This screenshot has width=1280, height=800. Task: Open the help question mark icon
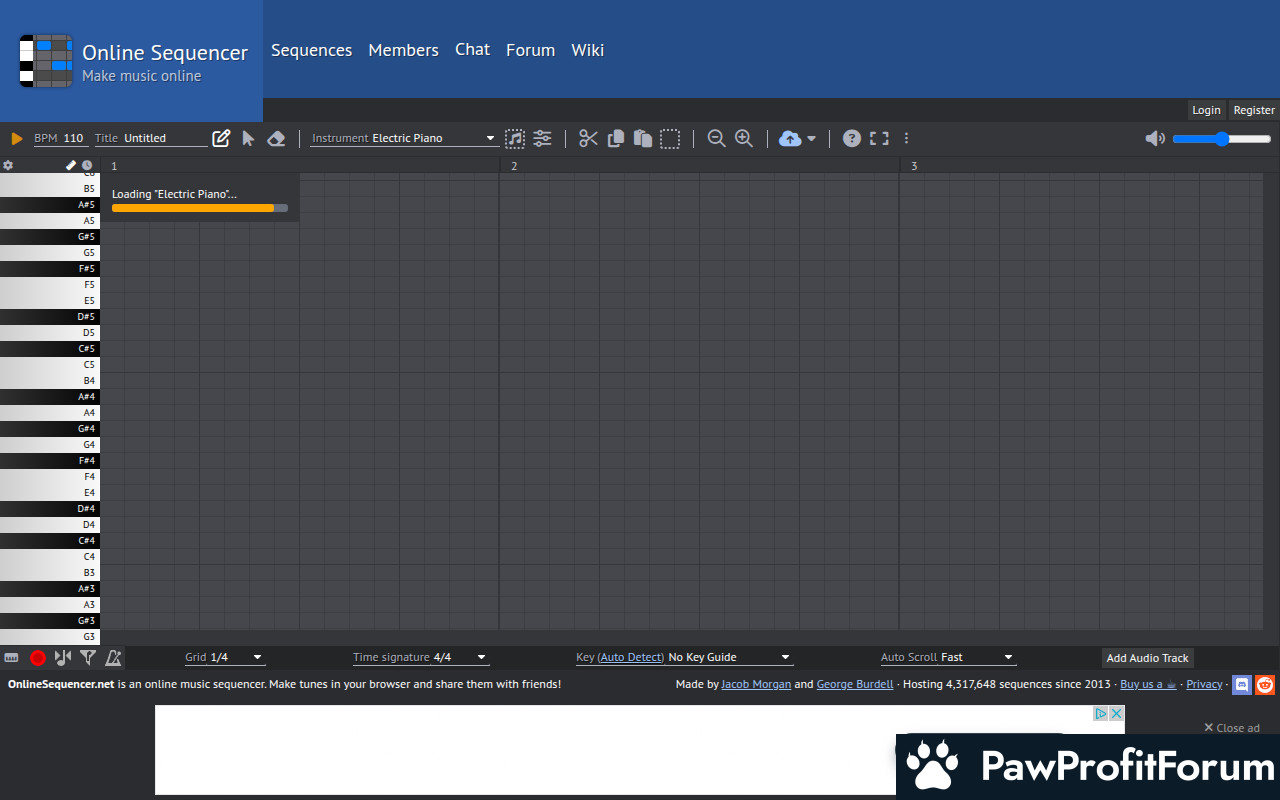(852, 139)
